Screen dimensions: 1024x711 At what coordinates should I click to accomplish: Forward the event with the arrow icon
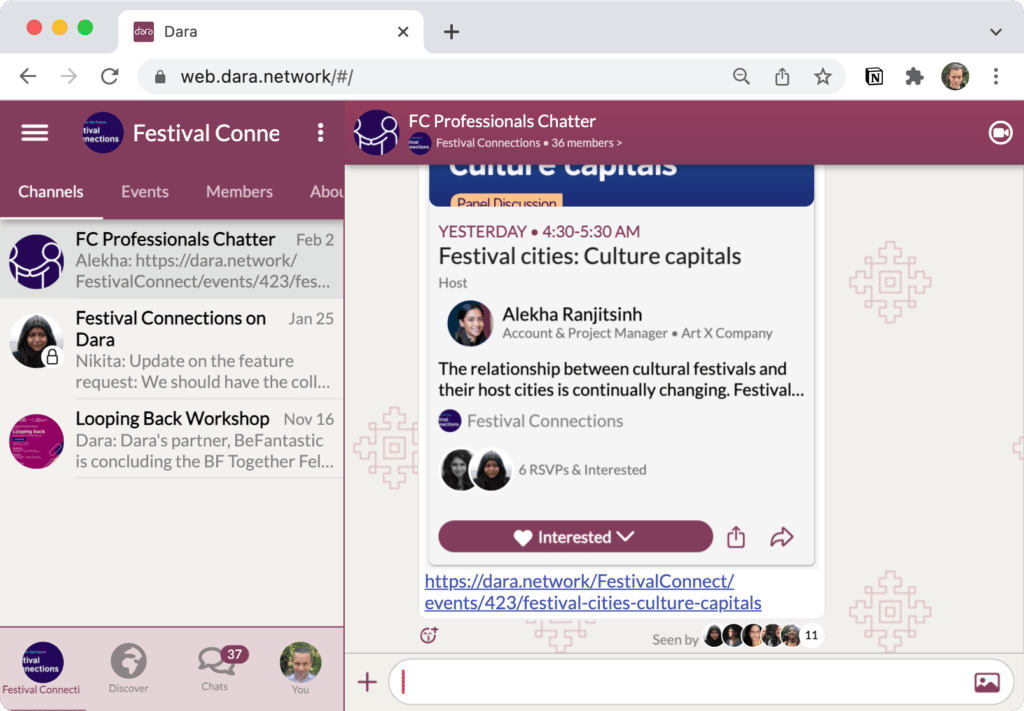click(782, 537)
